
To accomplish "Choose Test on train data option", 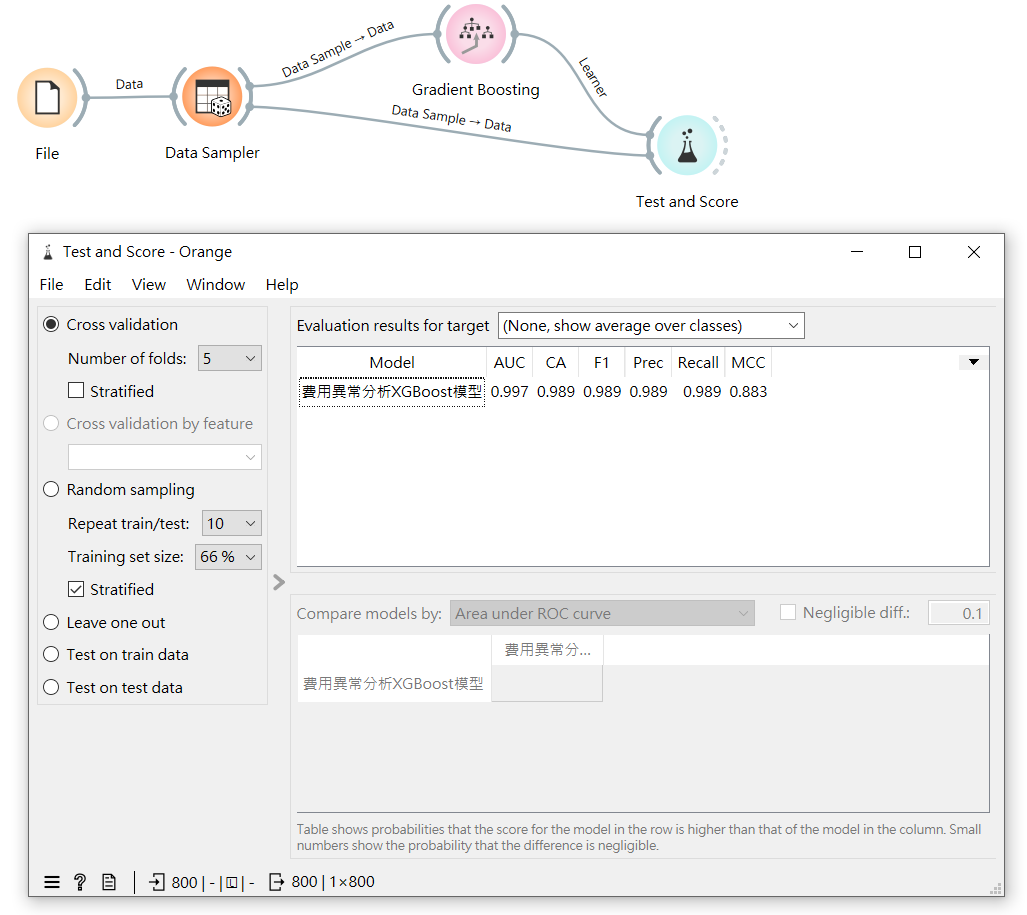I will point(52,654).
